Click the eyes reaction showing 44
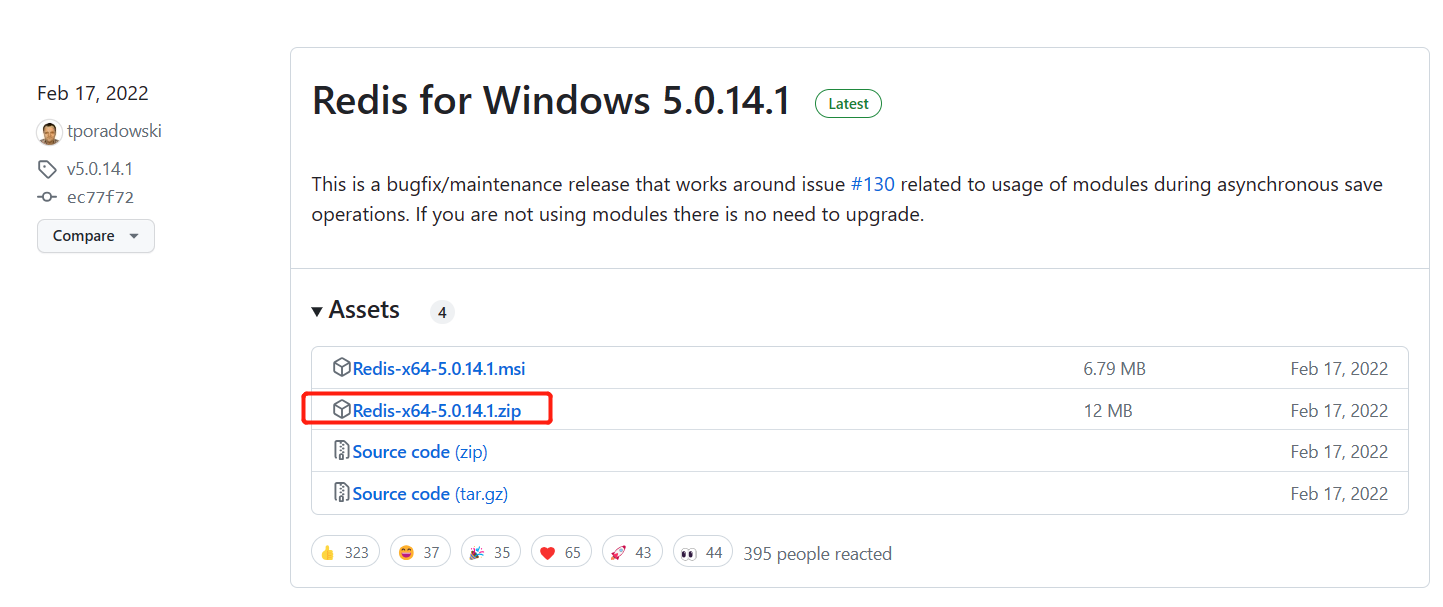1443x607 pixels. click(703, 551)
